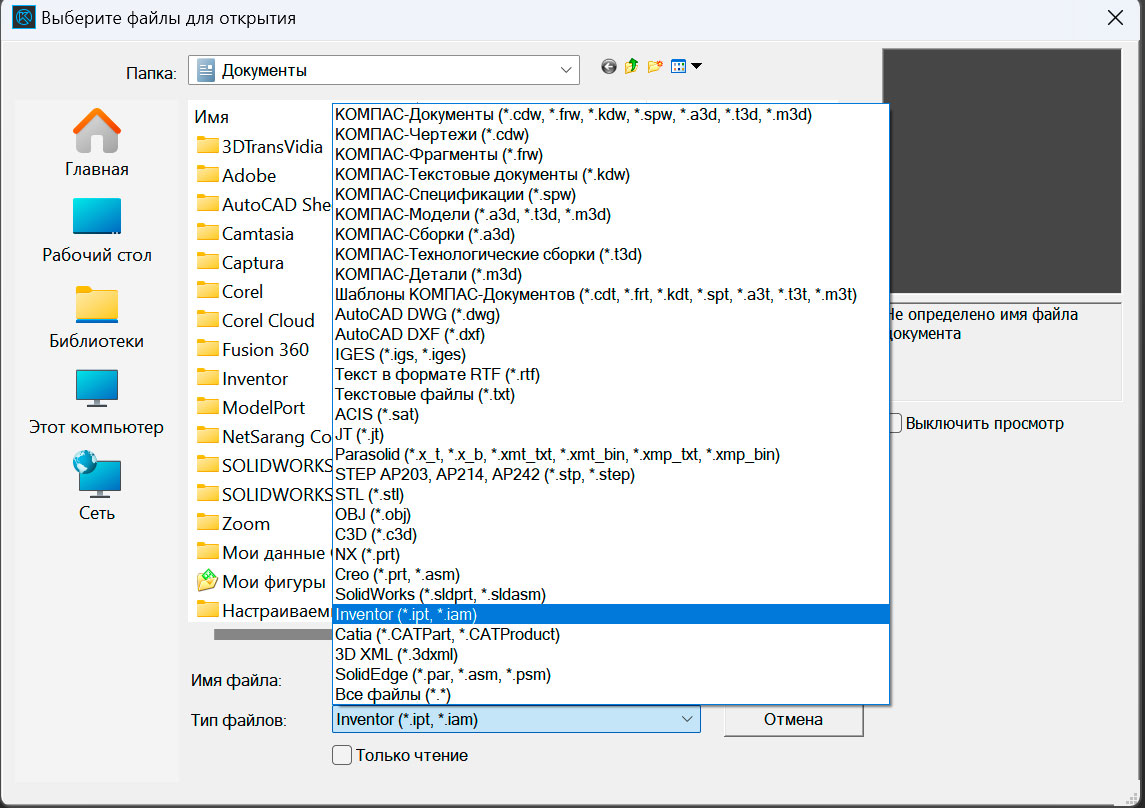Choose КОМПАС-Сборки (*.a3d) type
This screenshot has height=808, width=1145.
(610, 234)
